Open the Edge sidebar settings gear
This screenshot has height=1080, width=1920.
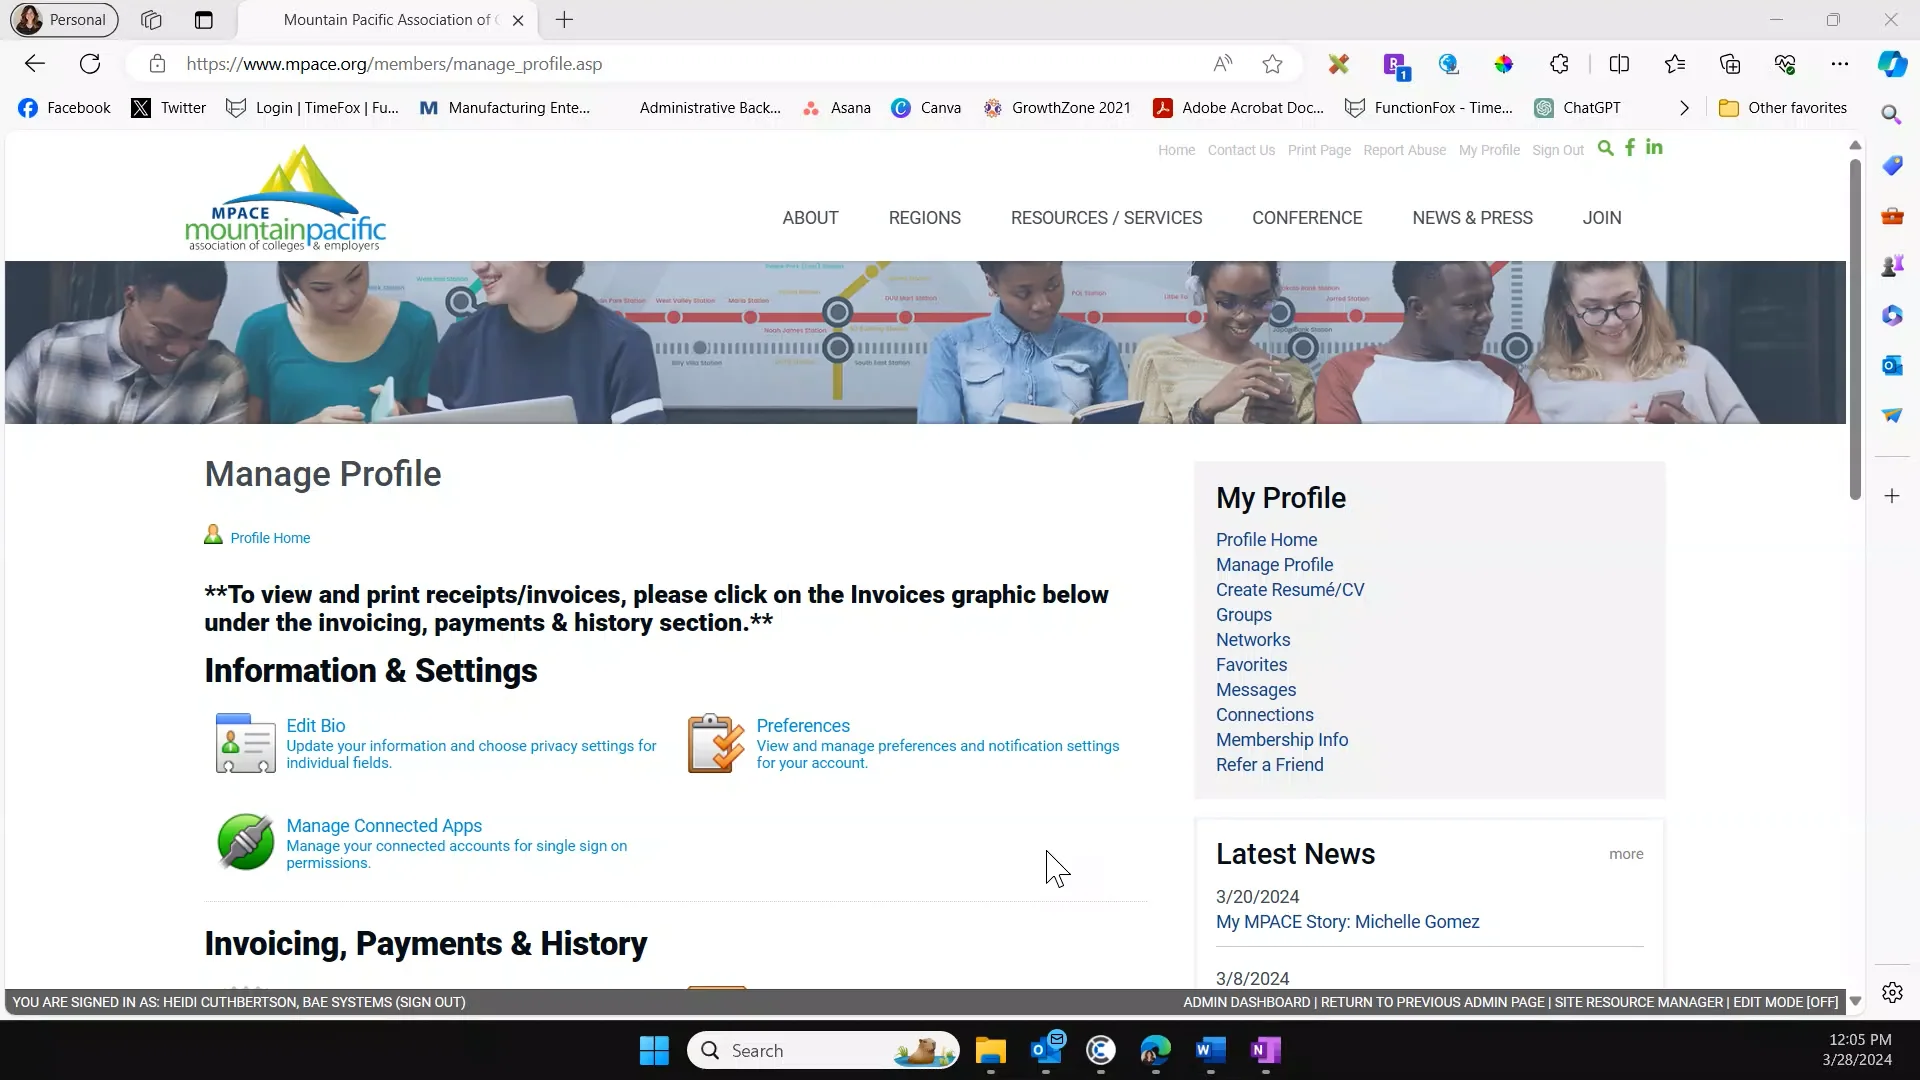pos(1892,992)
